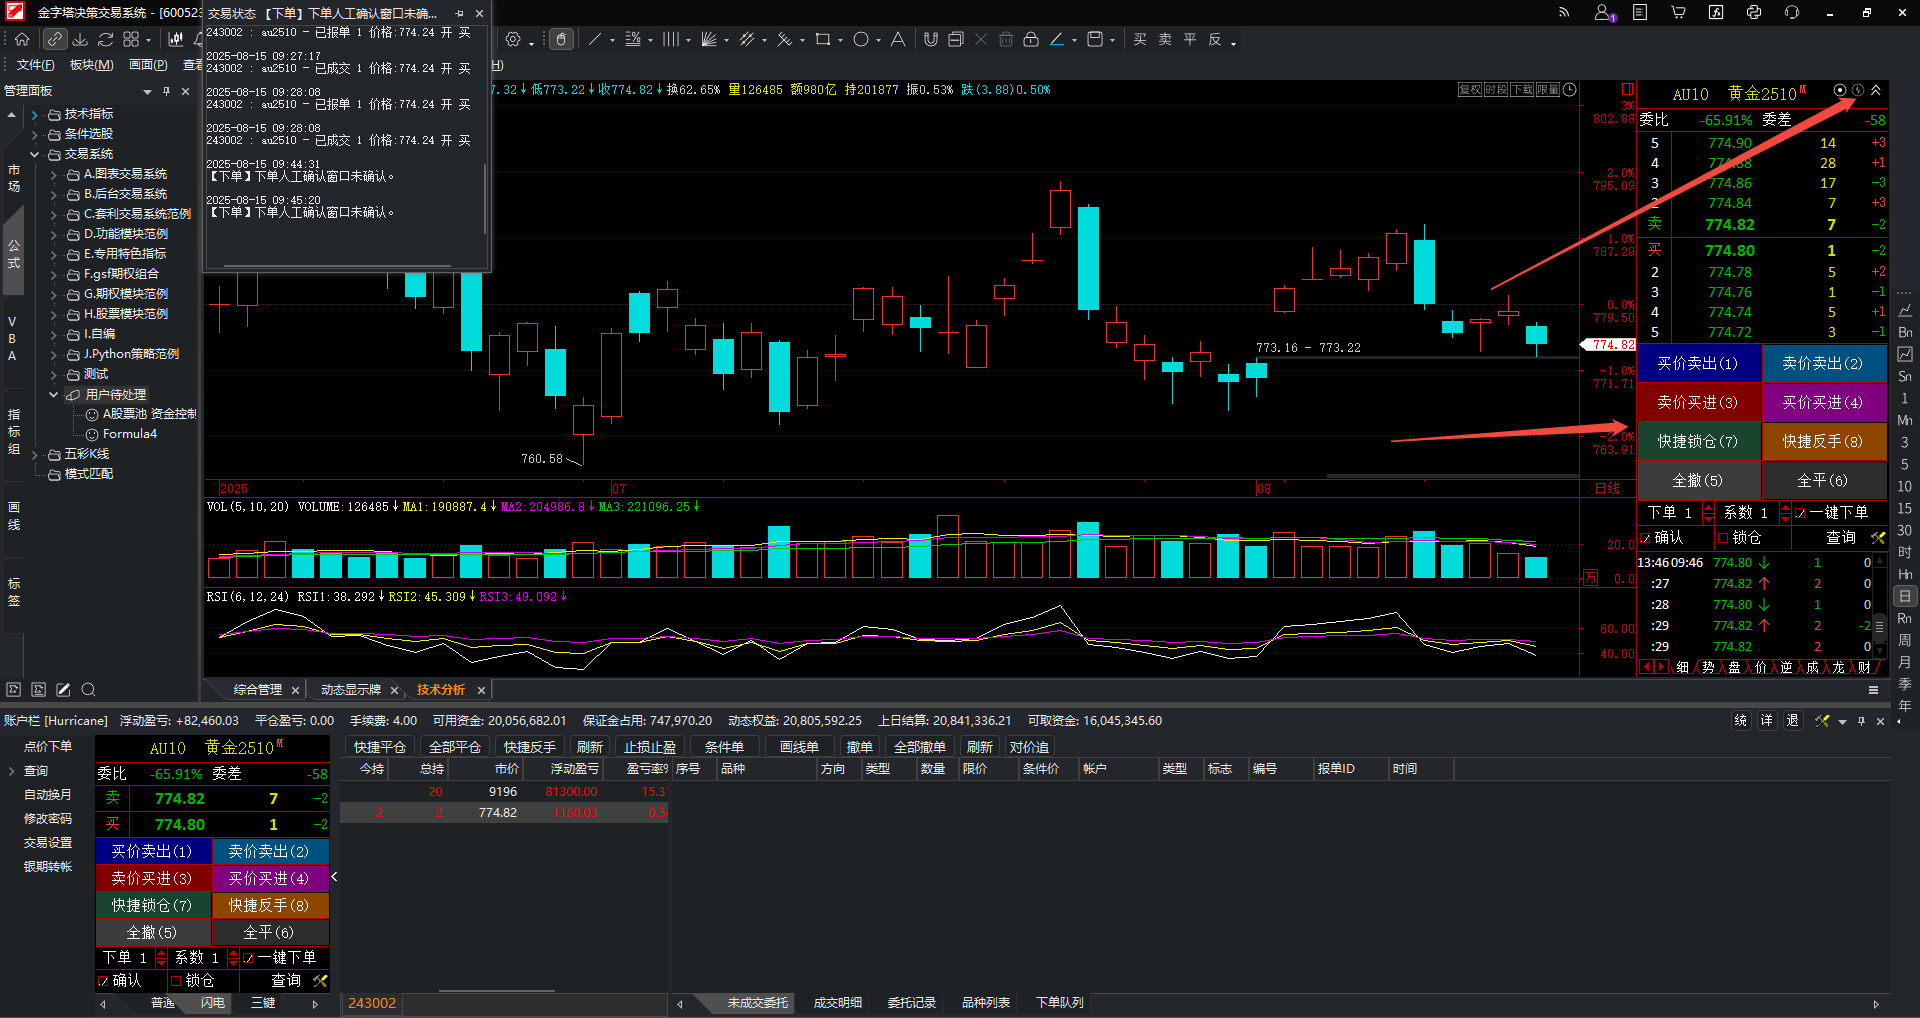Select the text annotation tool

click(x=897, y=39)
